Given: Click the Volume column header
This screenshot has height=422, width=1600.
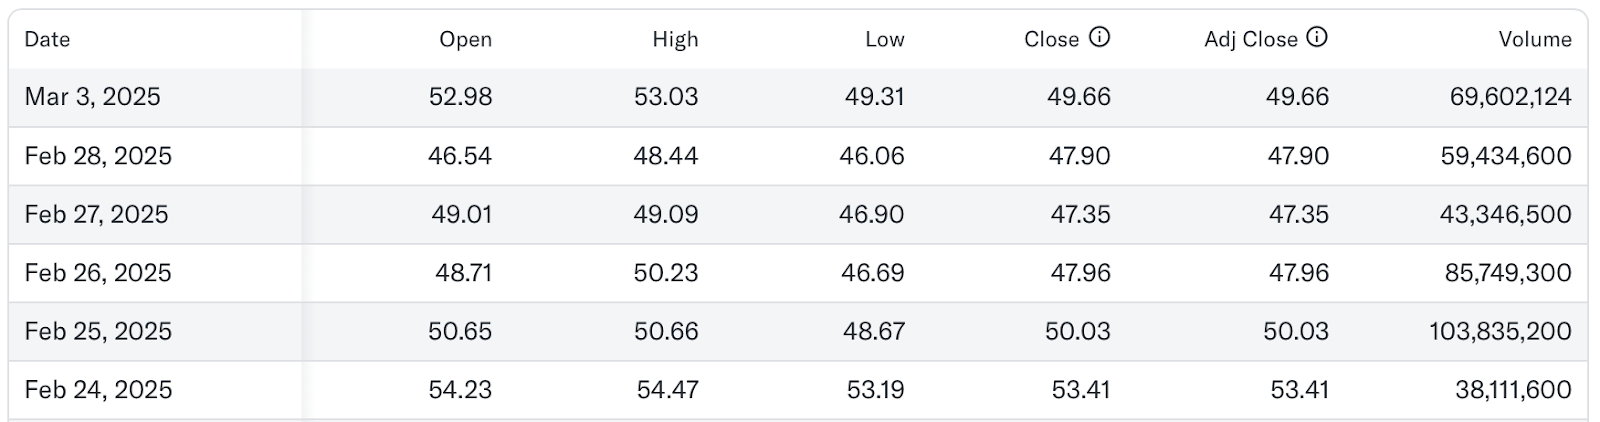Looking at the screenshot, I should [x=1535, y=39].
